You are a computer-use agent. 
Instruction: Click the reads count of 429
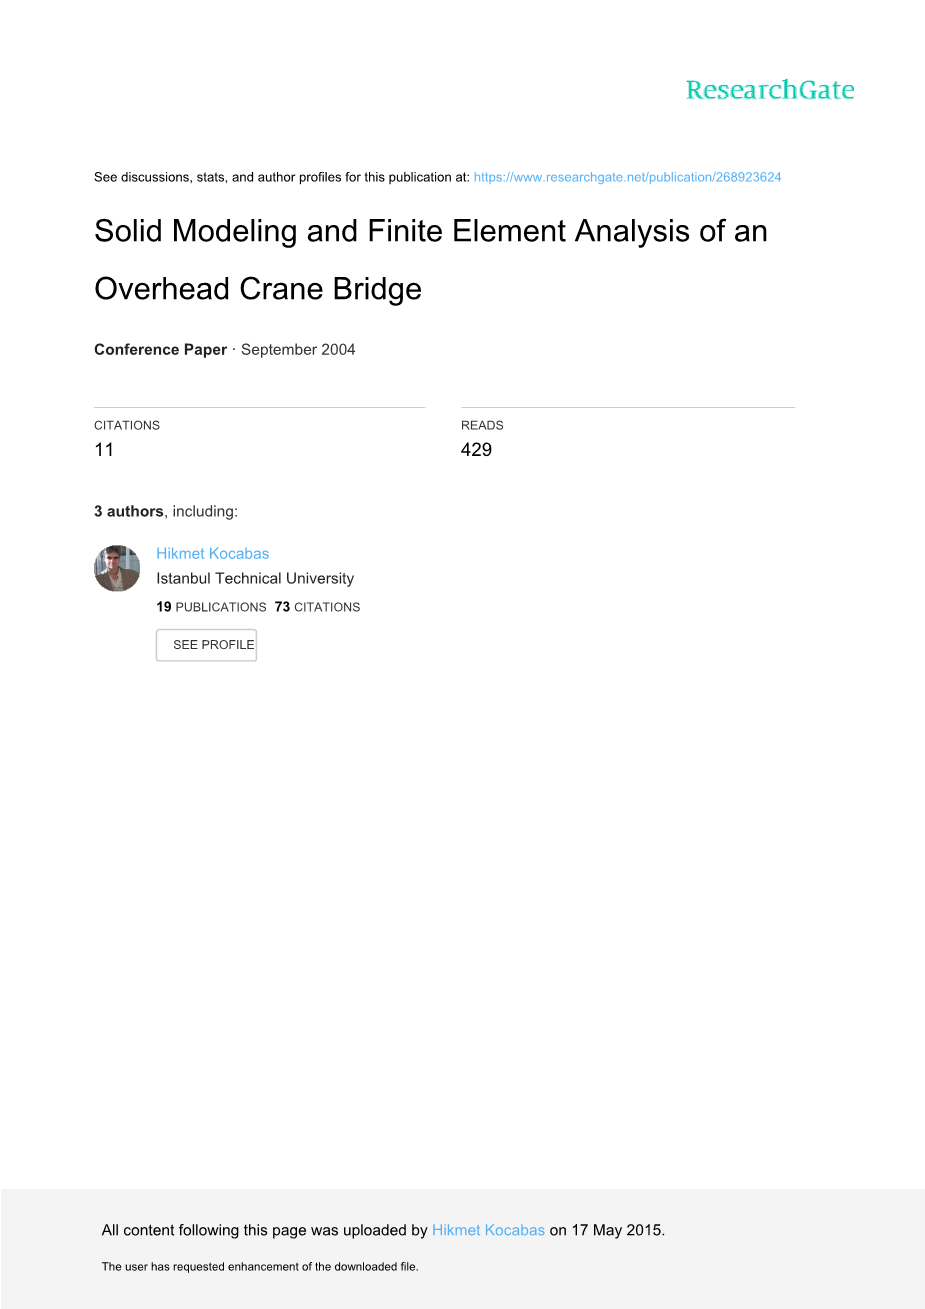476,449
